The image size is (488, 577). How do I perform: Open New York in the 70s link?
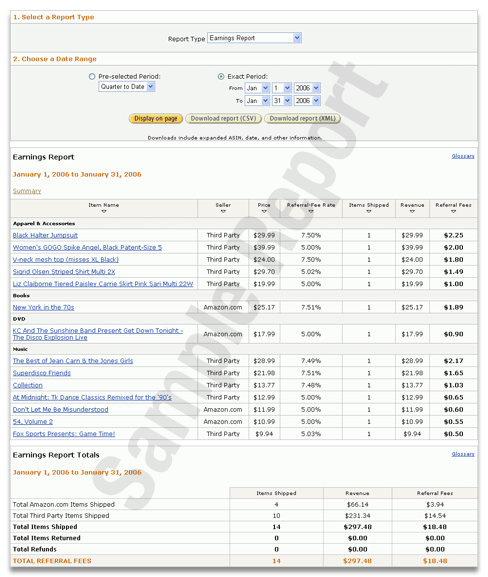43,307
